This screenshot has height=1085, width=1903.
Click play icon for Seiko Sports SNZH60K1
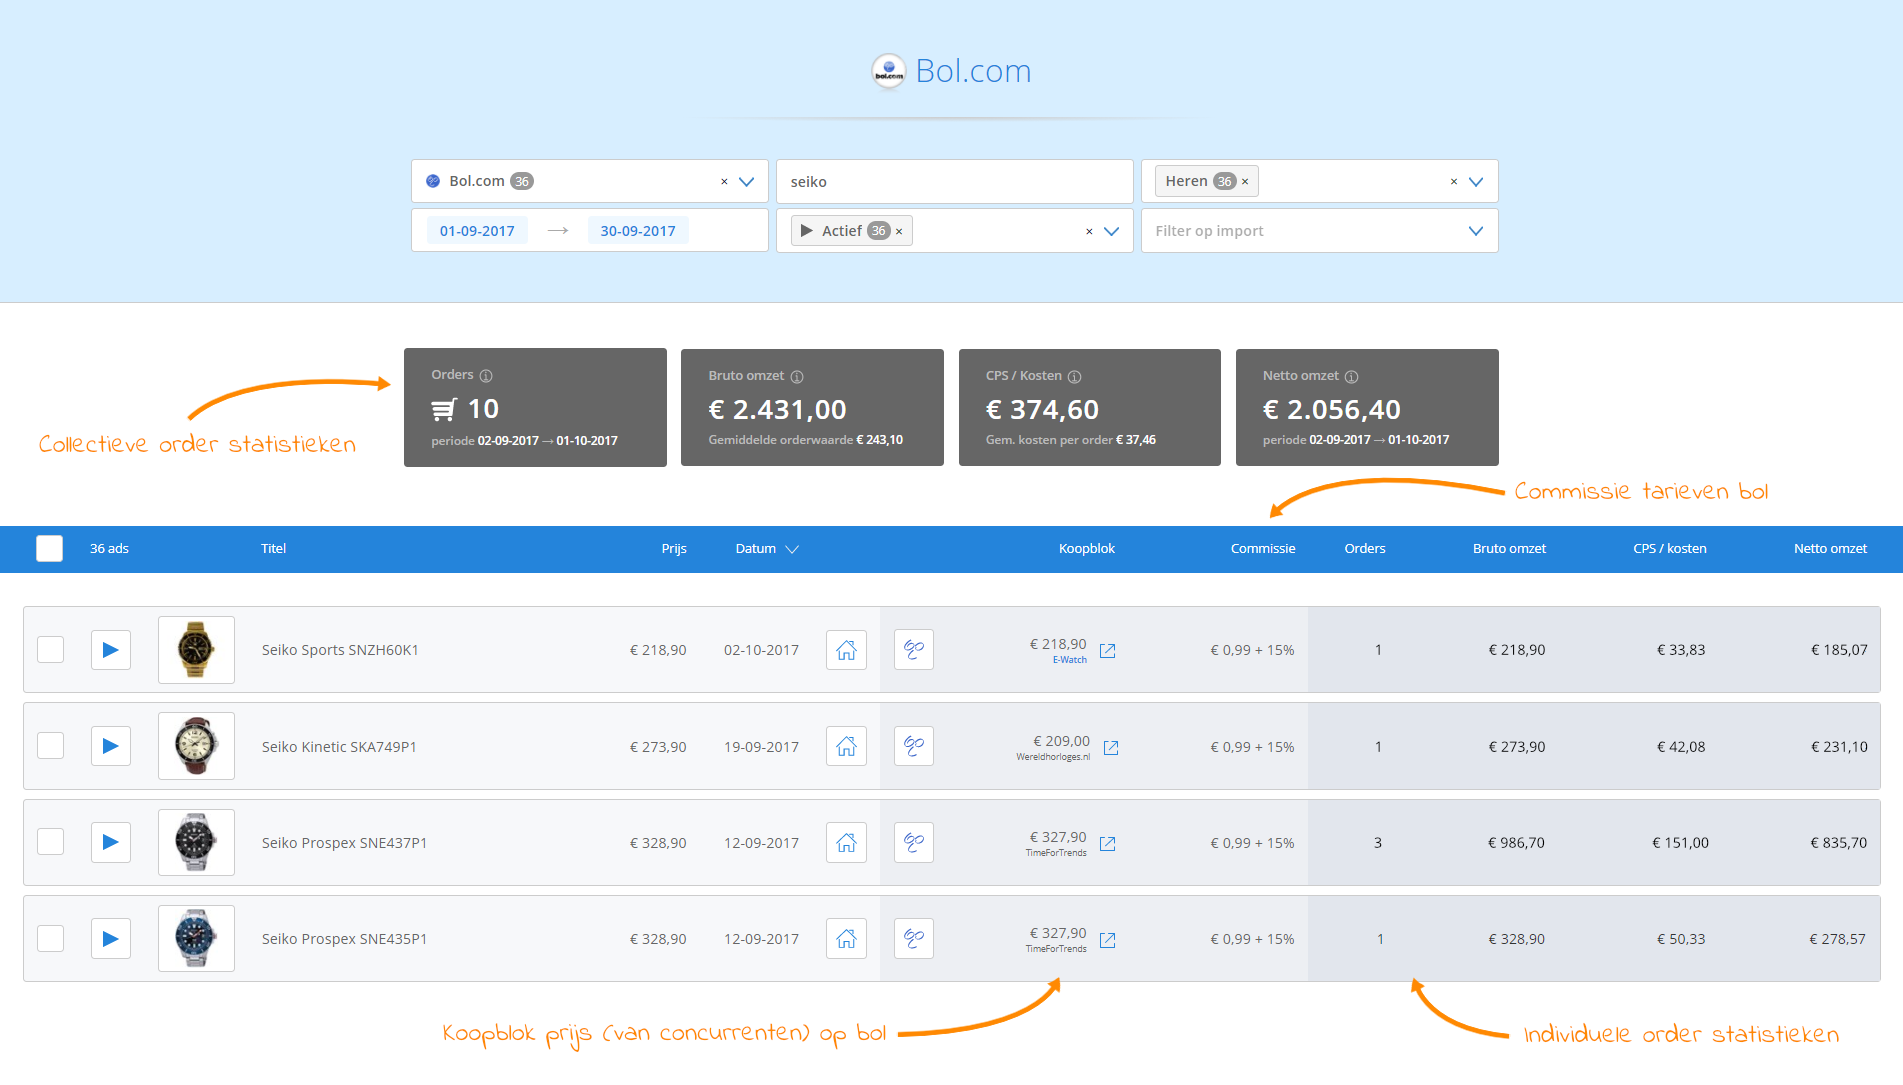point(111,650)
